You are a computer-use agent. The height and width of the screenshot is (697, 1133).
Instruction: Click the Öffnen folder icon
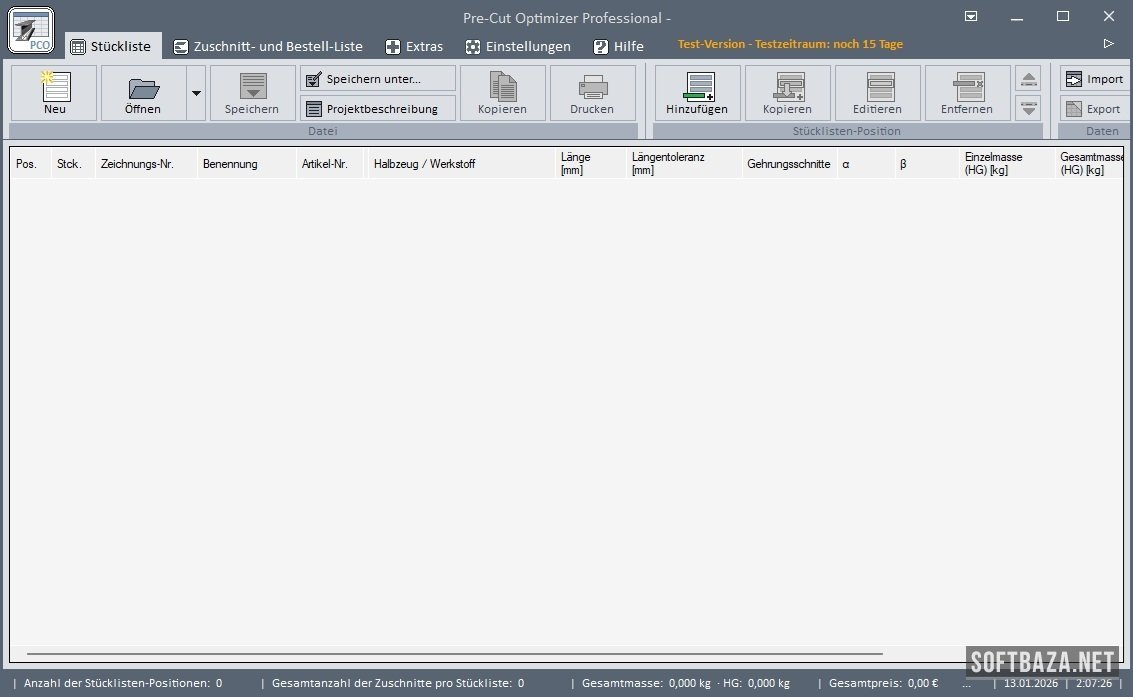[x=143, y=88]
